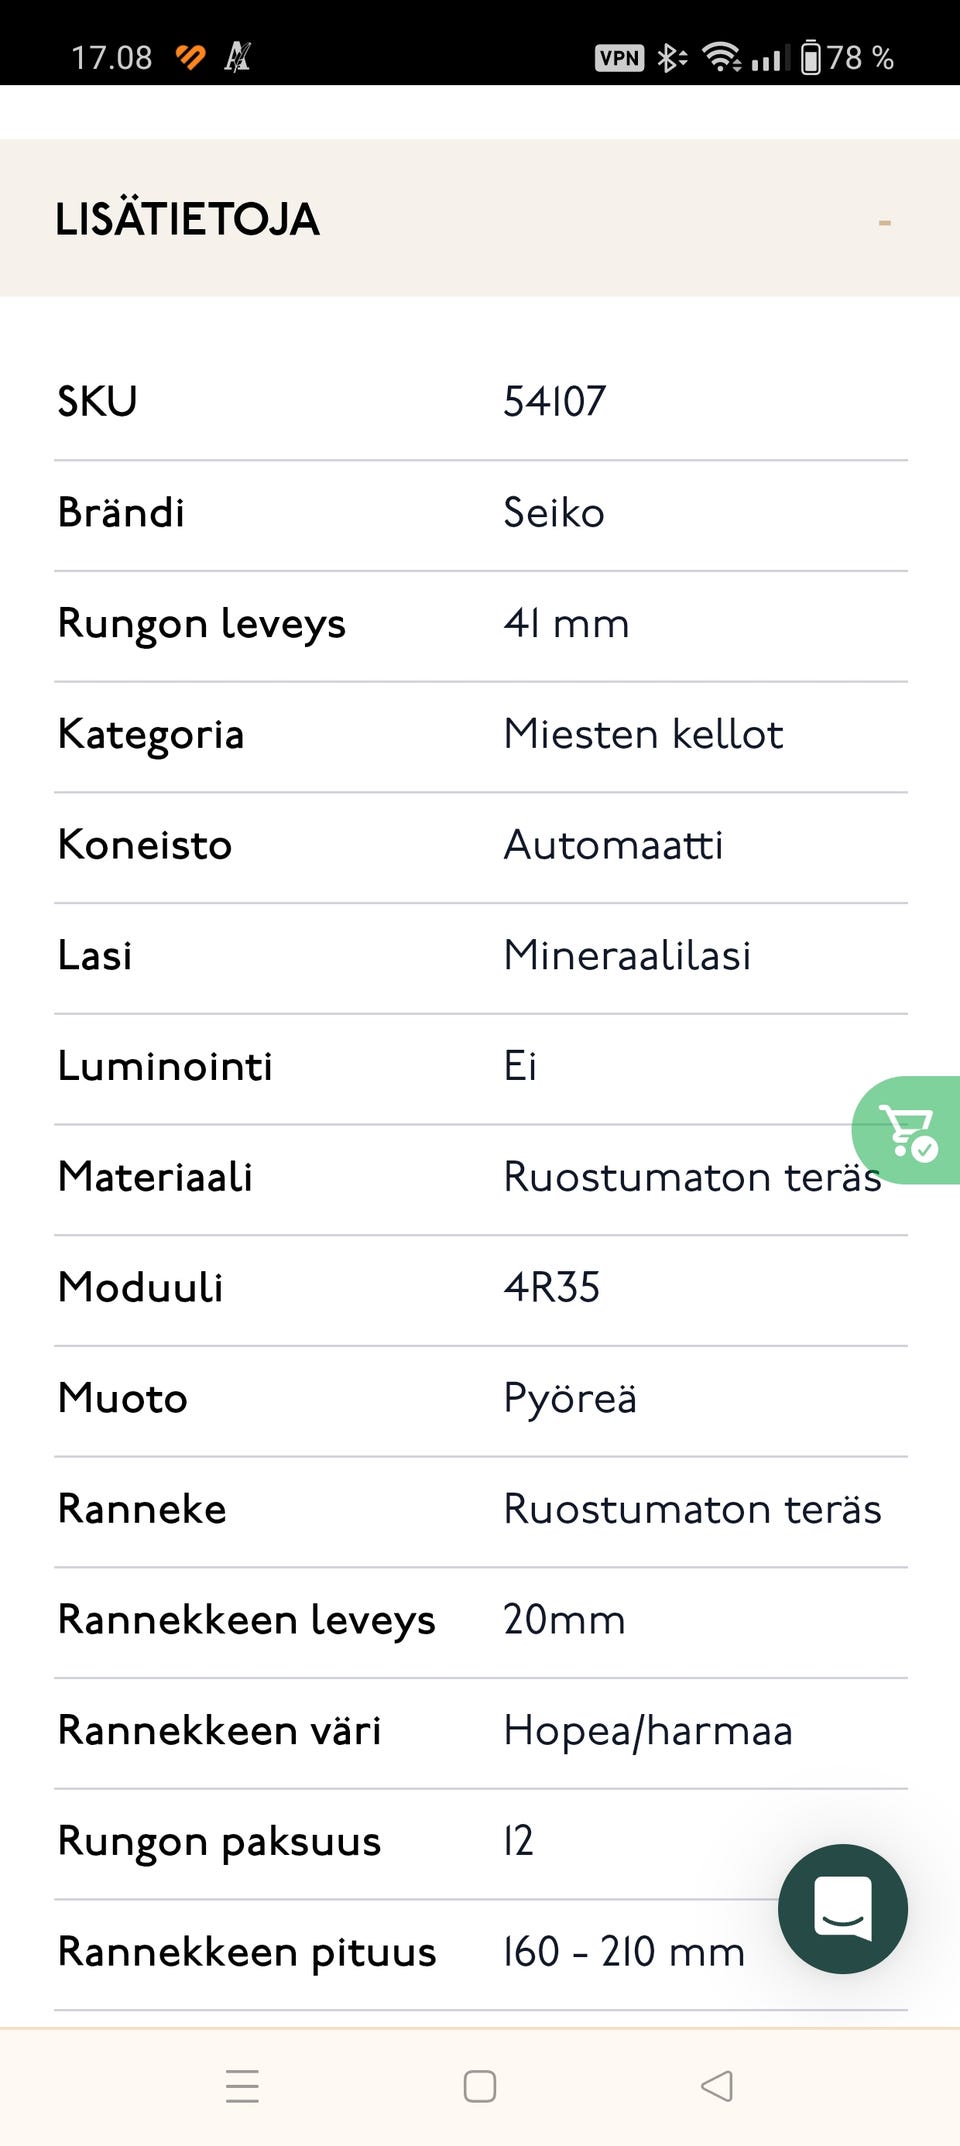
Task: Select the SKU value 54107
Action: (553, 401)
